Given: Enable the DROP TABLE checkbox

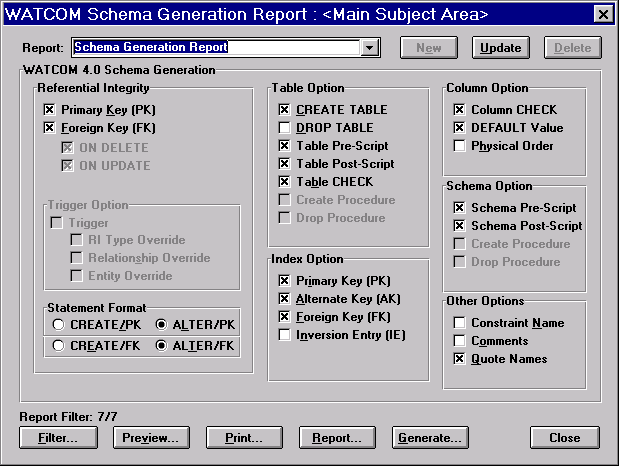Looking at the screenshot, I should tap(285, 128).
